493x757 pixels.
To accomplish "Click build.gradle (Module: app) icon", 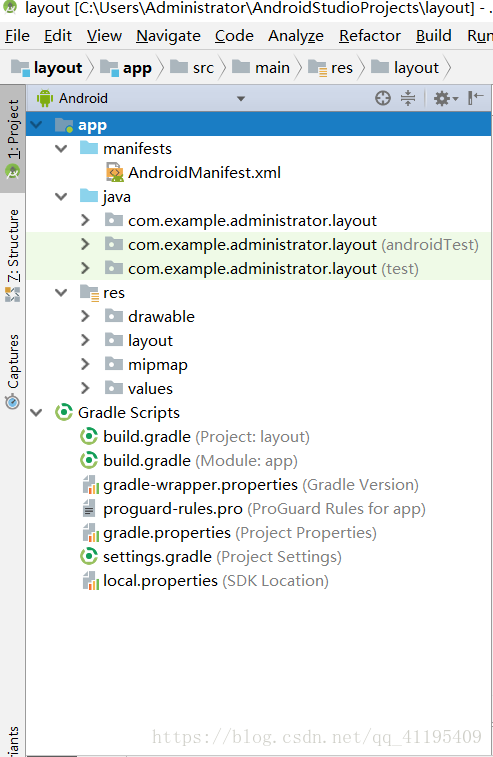I will [x=89, y=461].
